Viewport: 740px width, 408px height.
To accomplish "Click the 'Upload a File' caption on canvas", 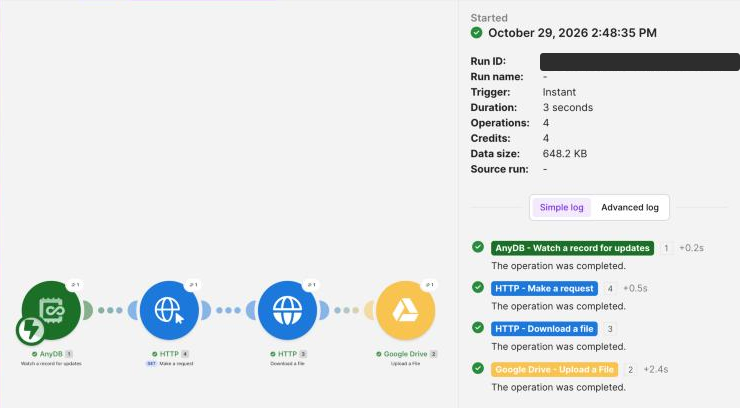I will tap(405, 364).
